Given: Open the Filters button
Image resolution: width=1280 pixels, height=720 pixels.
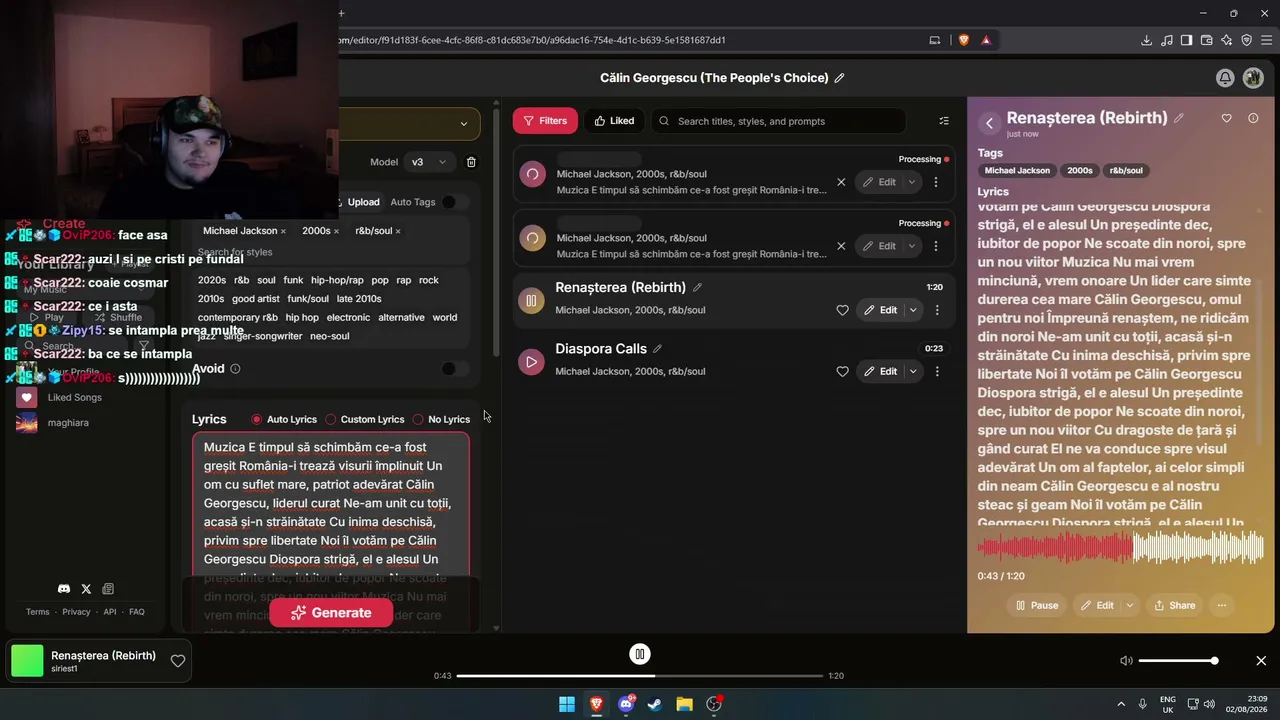Looking at the screenshot, I should (545, 121).
